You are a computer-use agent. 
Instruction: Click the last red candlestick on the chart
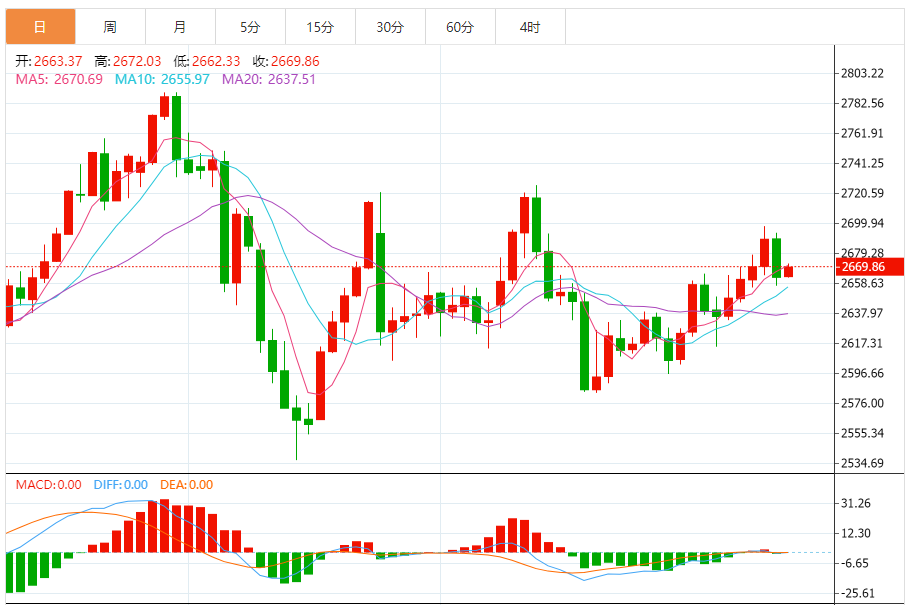(788, 271)
